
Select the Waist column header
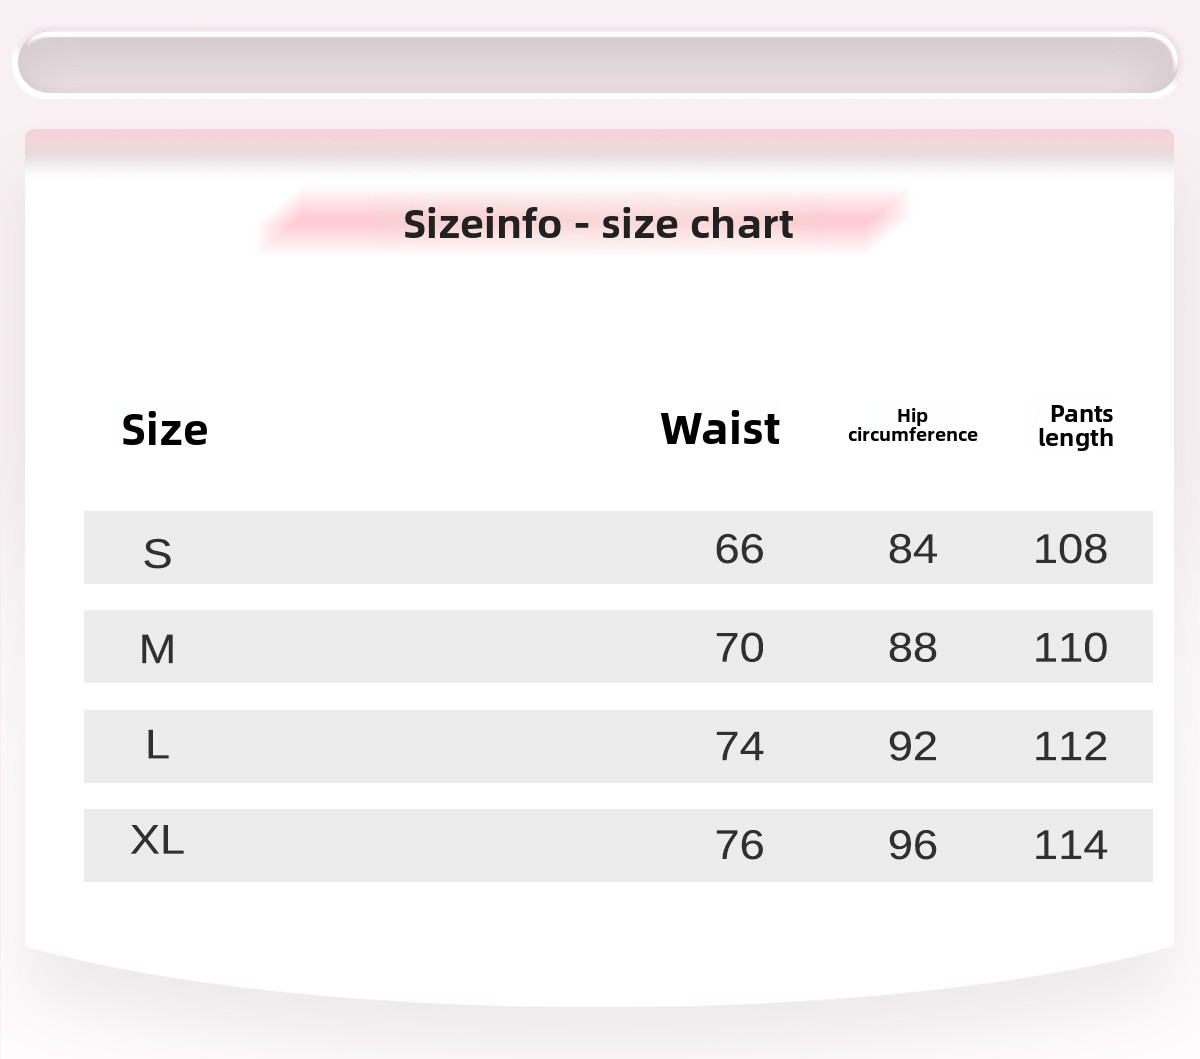720,429
